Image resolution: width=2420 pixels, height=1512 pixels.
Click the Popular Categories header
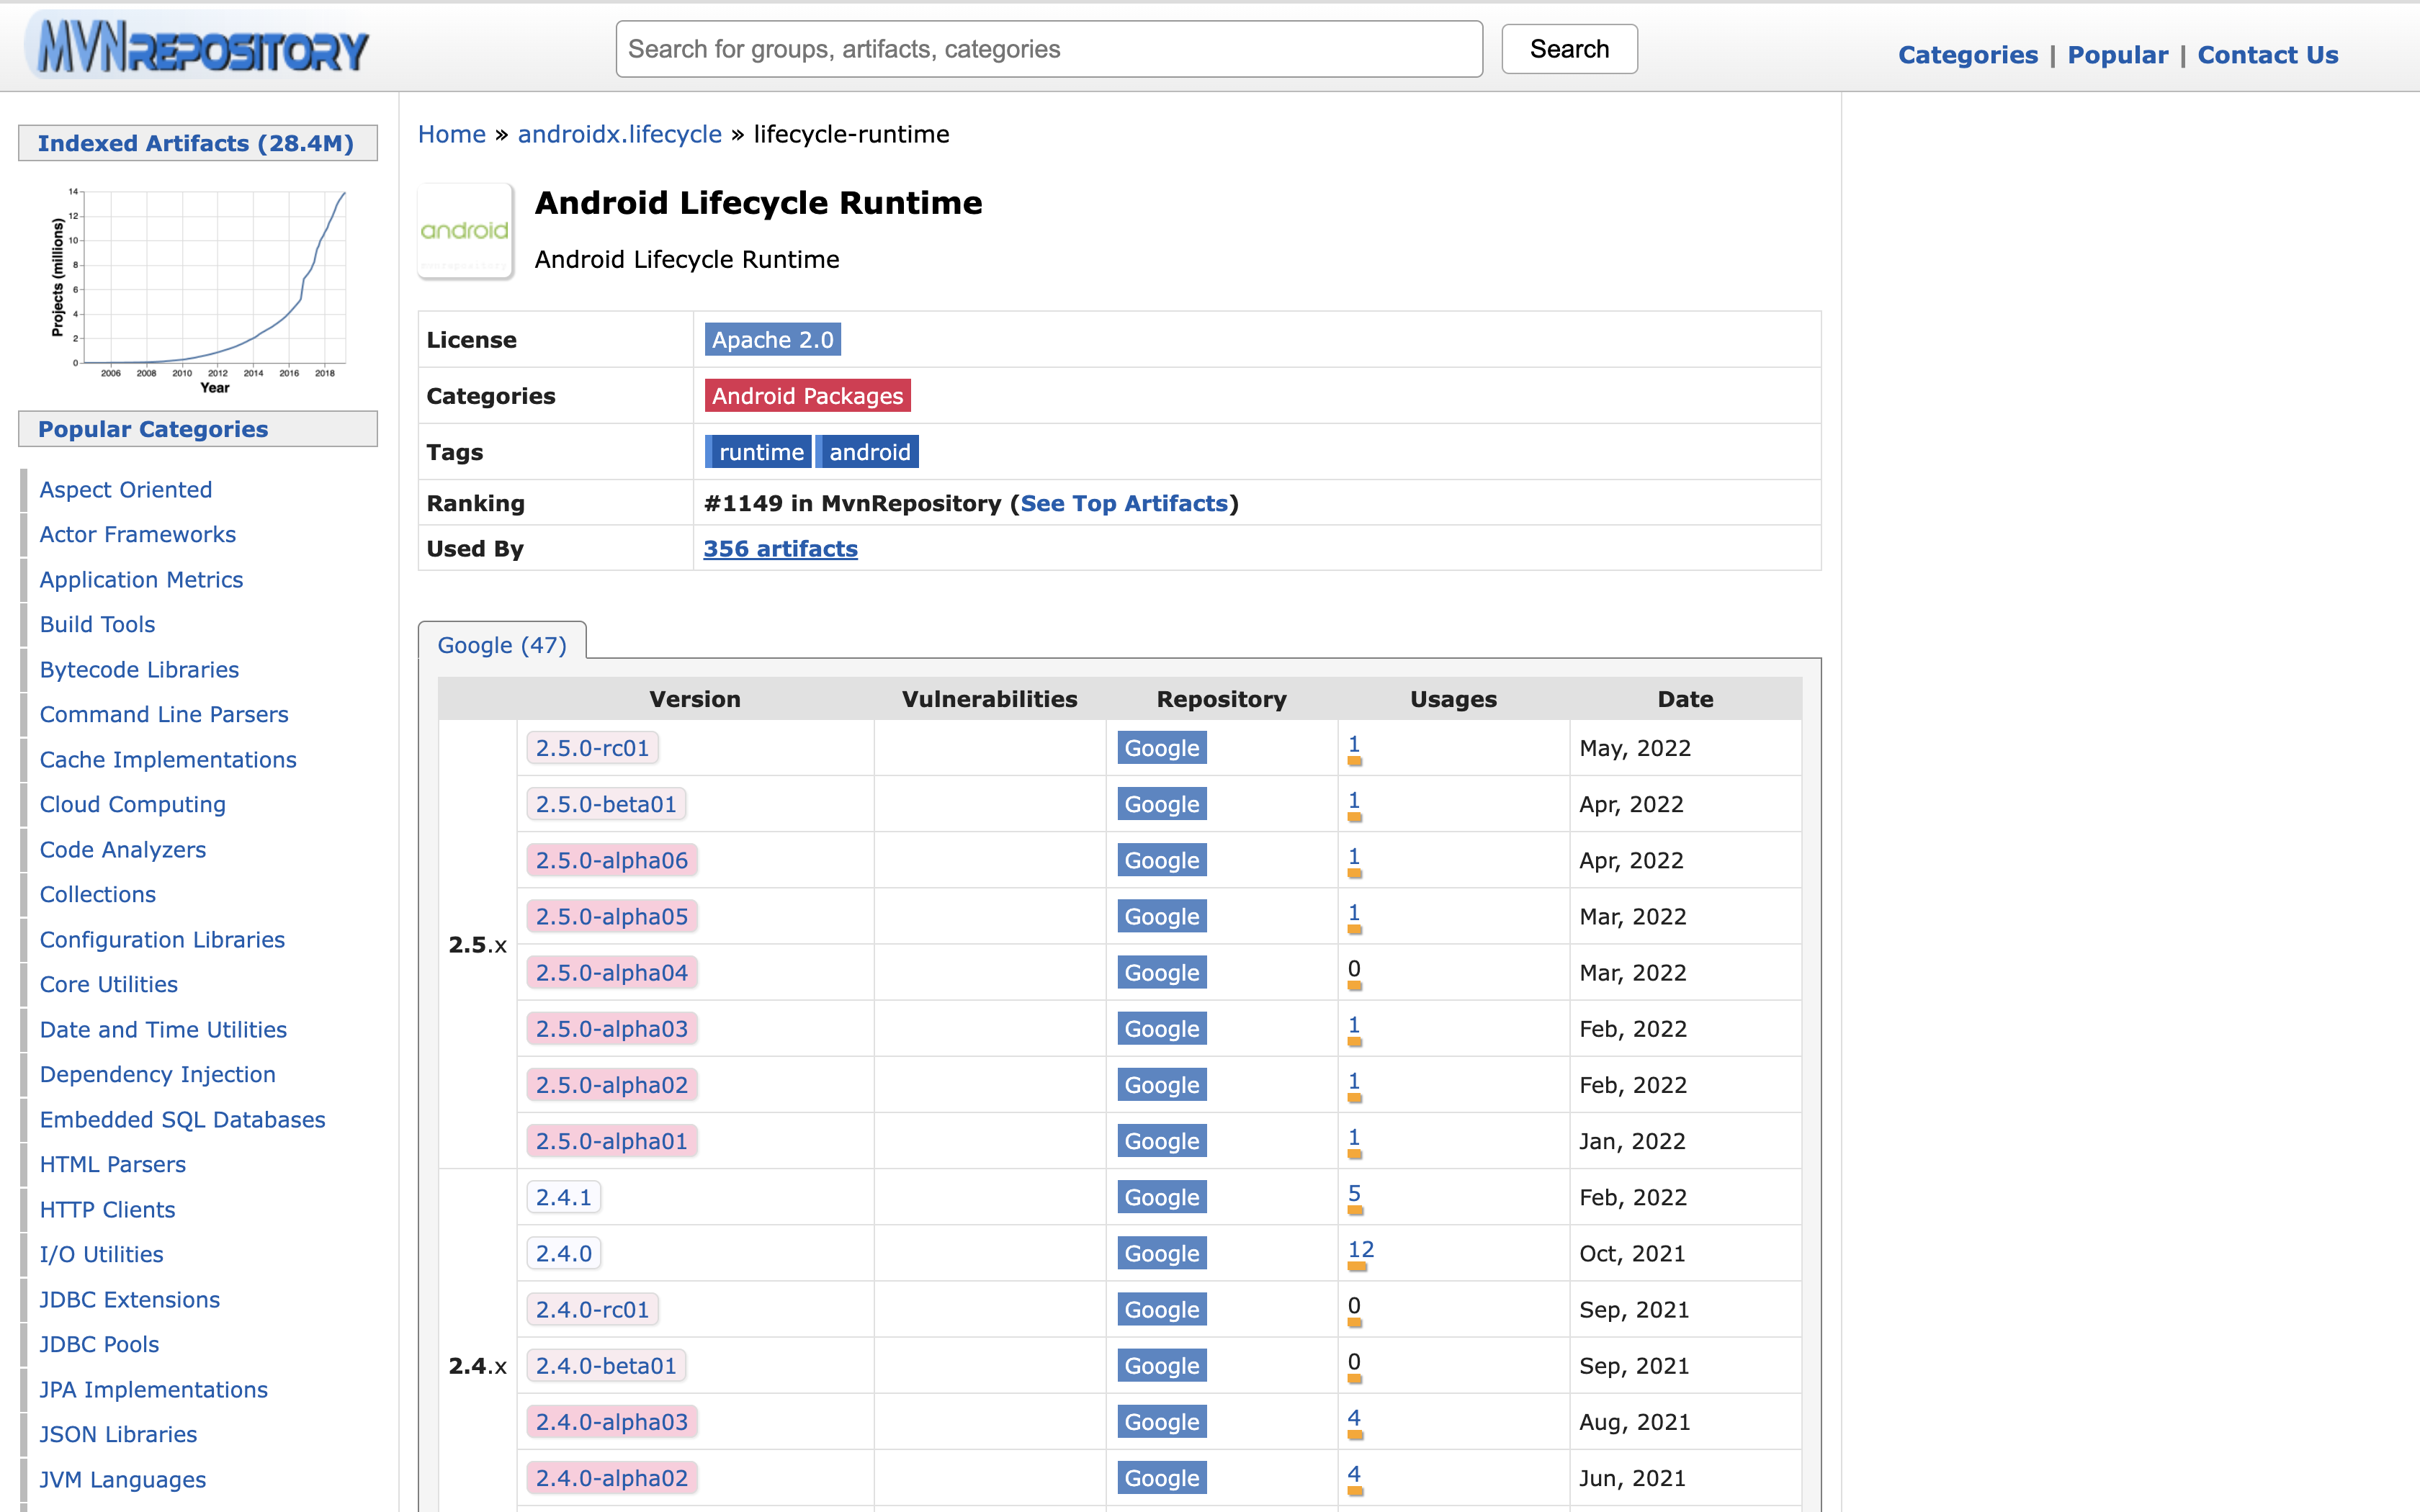(198, 429)
